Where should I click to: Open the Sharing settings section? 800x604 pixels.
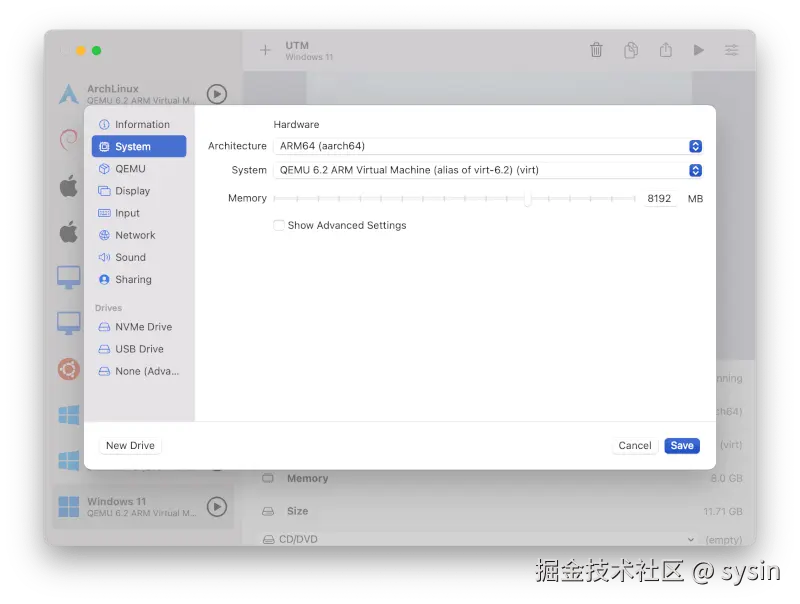[x=139, y=280]
